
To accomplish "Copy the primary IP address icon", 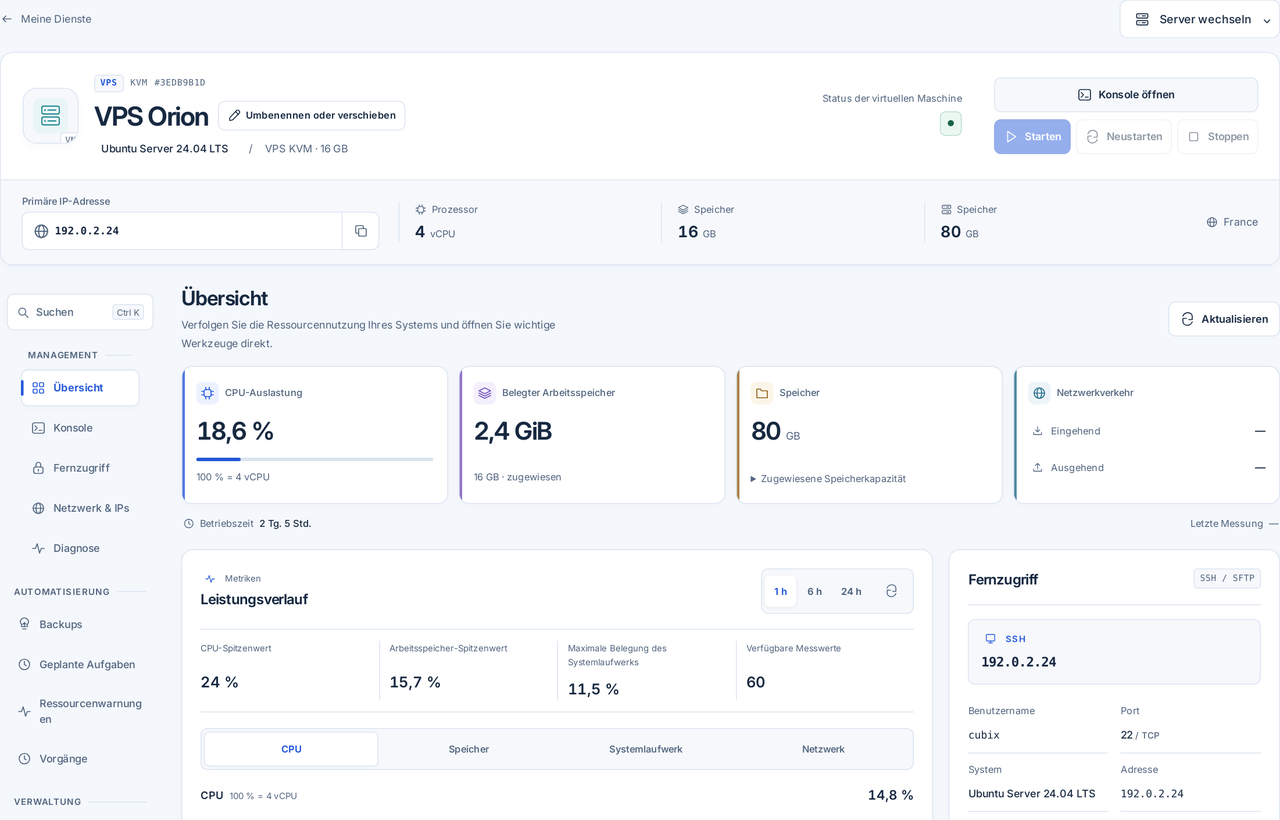I will pyautogui.click(x=360, y=231).
